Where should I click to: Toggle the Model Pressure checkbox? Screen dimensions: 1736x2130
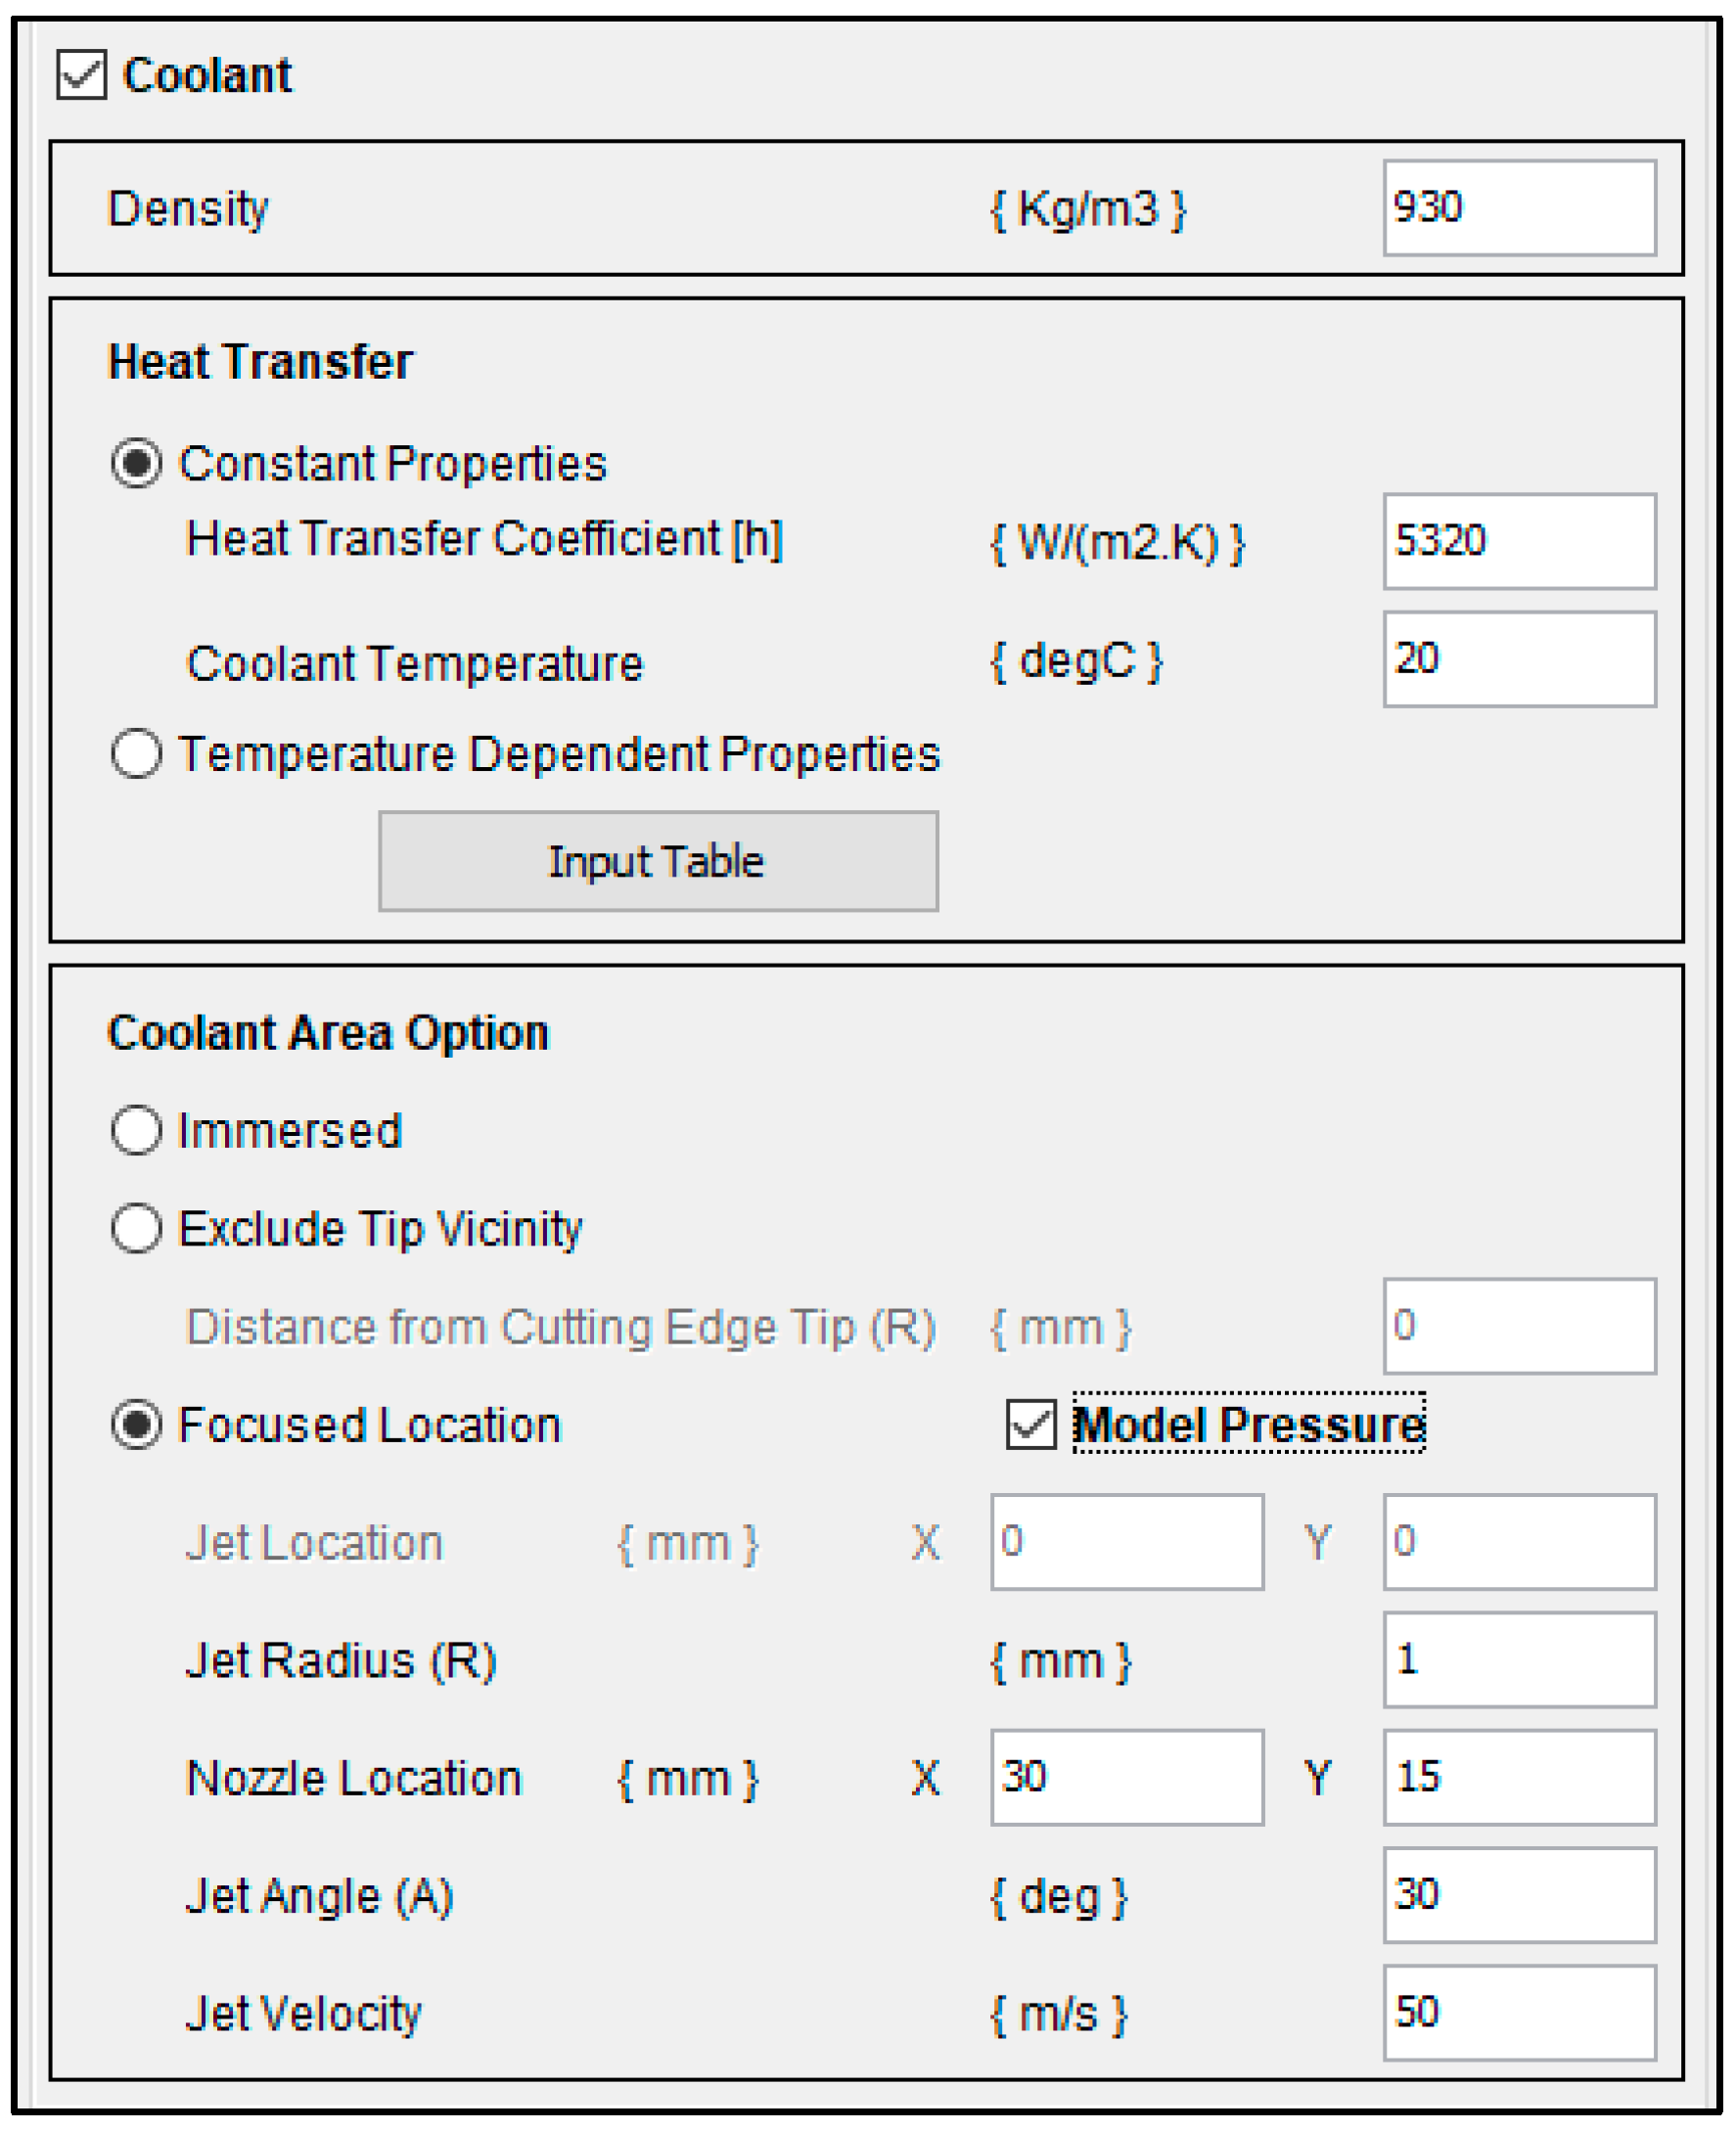1031,1423
